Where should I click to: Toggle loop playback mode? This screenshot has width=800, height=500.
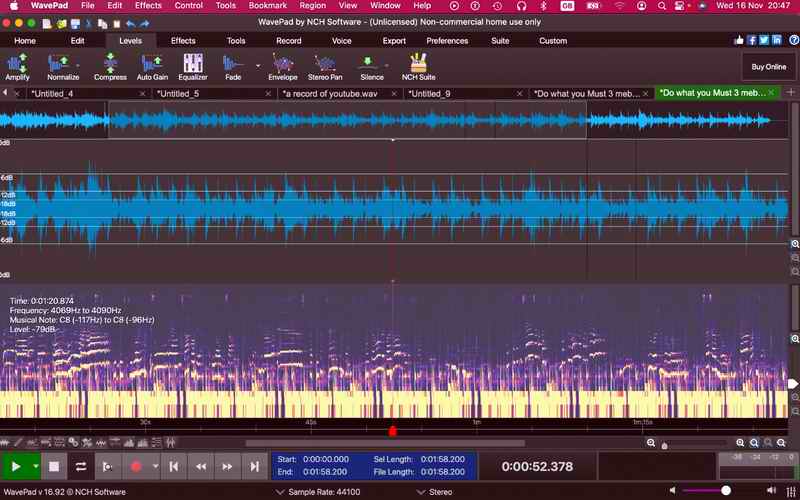[81, 466]
